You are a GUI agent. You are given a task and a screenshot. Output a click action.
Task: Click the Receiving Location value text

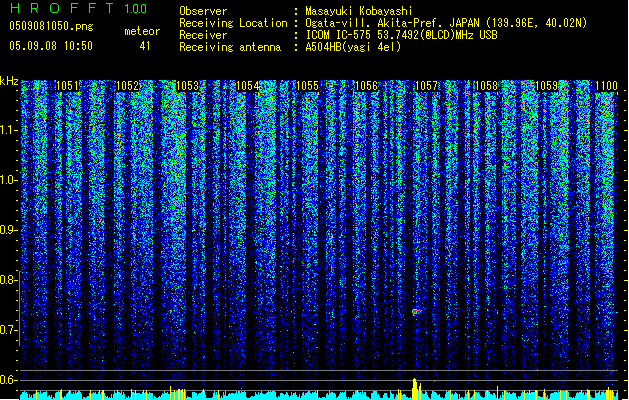(x=446, y=23)
